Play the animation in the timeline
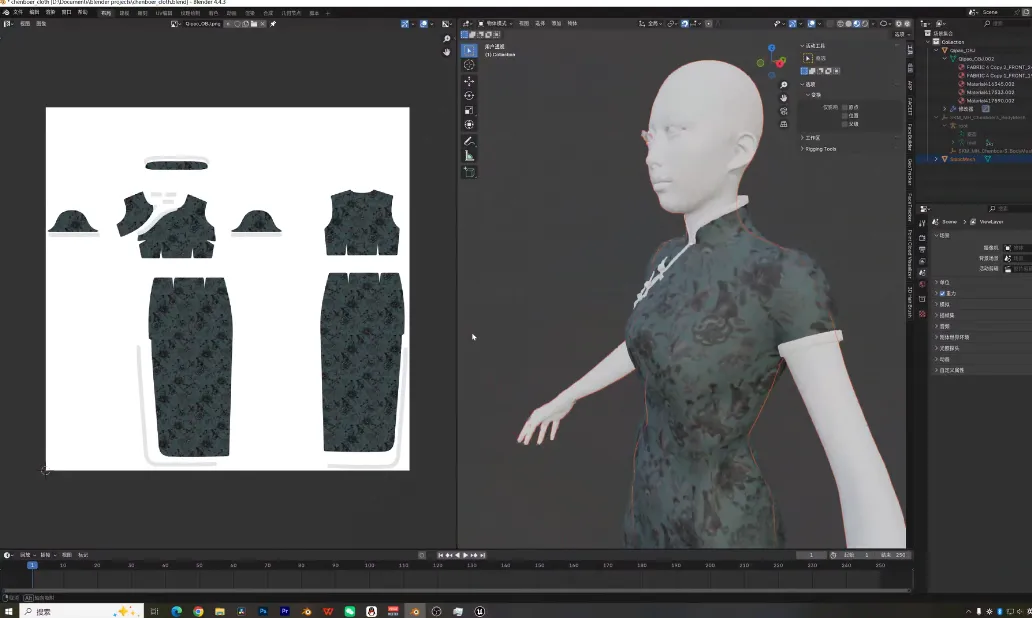Viewport: 1032px width, 618px height. 466,555
